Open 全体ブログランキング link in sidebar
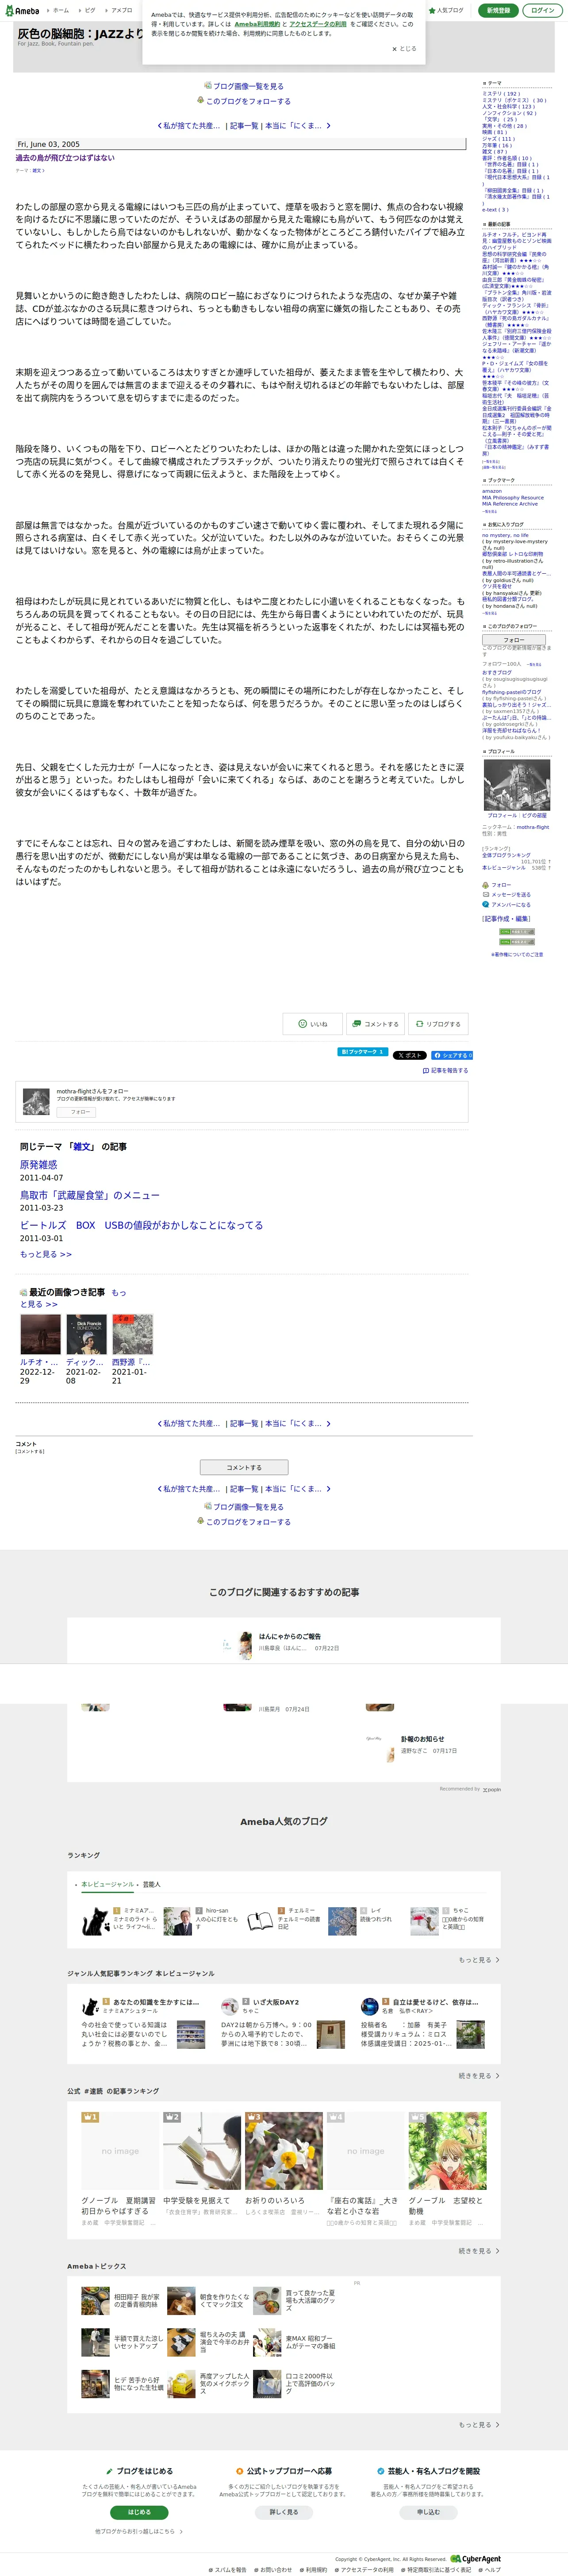 pos(506,855)
